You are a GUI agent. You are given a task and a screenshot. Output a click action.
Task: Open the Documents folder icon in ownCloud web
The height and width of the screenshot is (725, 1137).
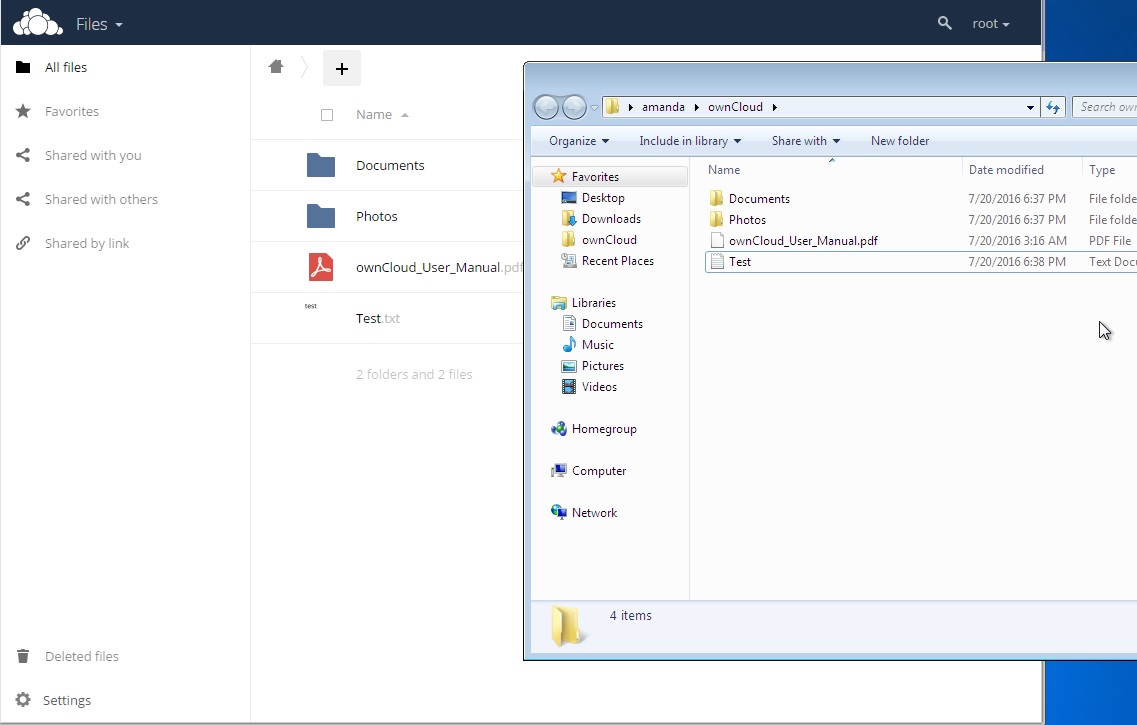tap(321, 165)
